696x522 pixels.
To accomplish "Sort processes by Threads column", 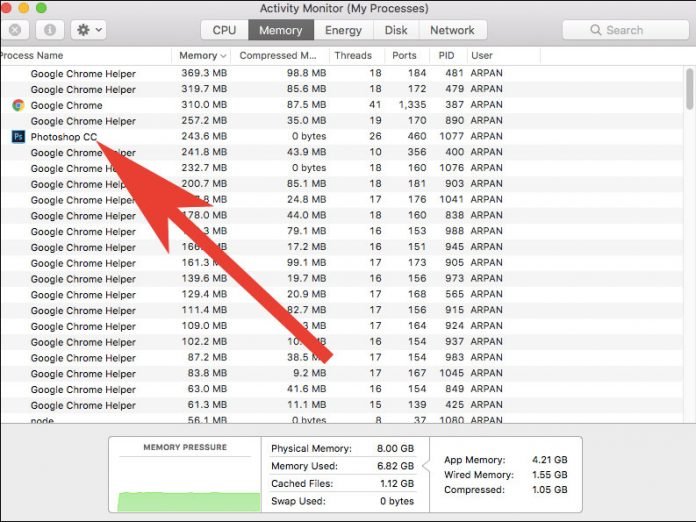I will 352,56.
